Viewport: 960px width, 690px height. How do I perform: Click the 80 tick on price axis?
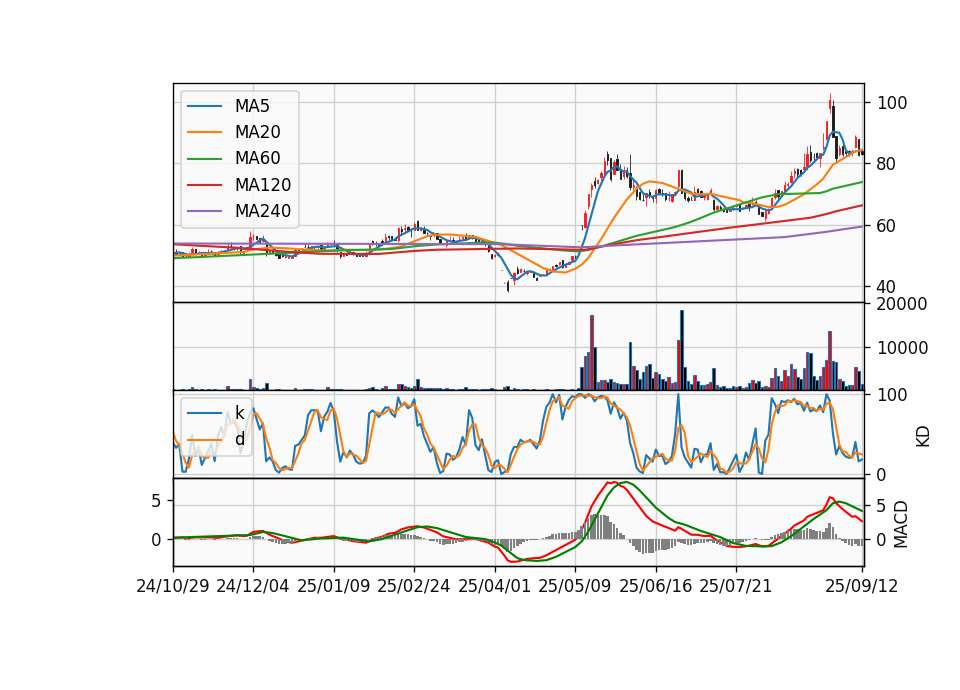pos(886,164)
